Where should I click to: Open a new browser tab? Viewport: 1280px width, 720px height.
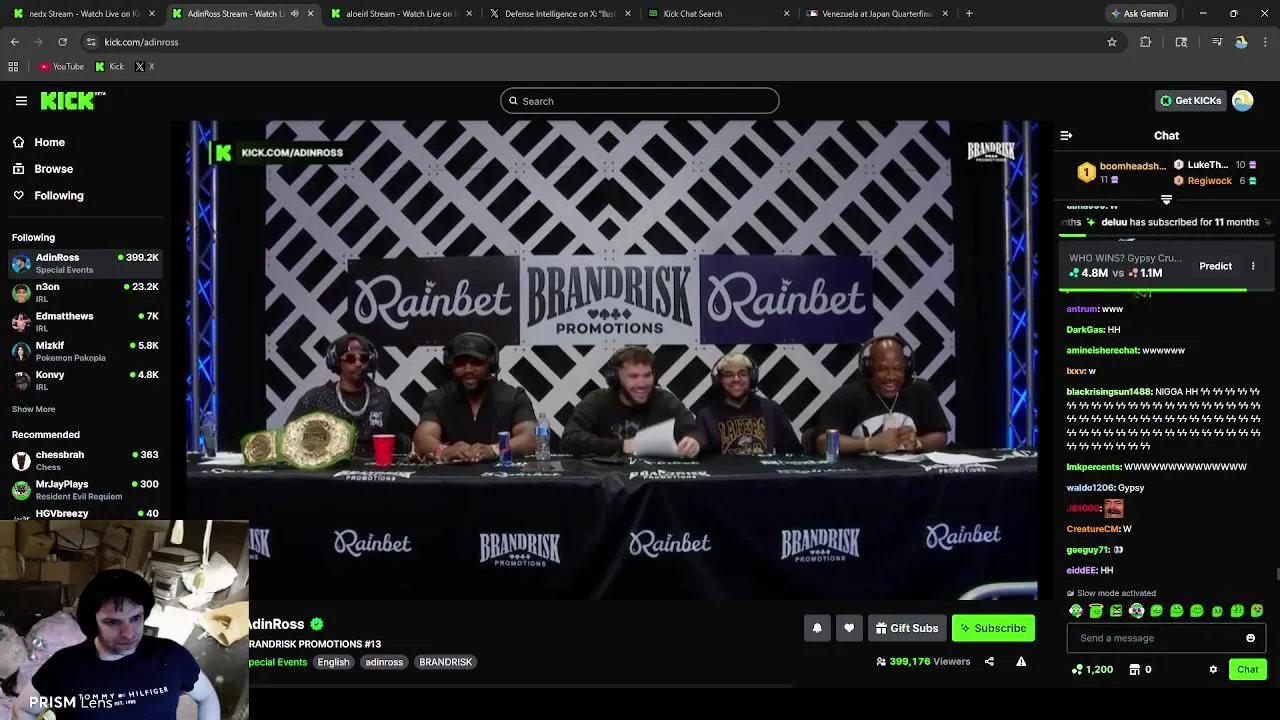969,14
